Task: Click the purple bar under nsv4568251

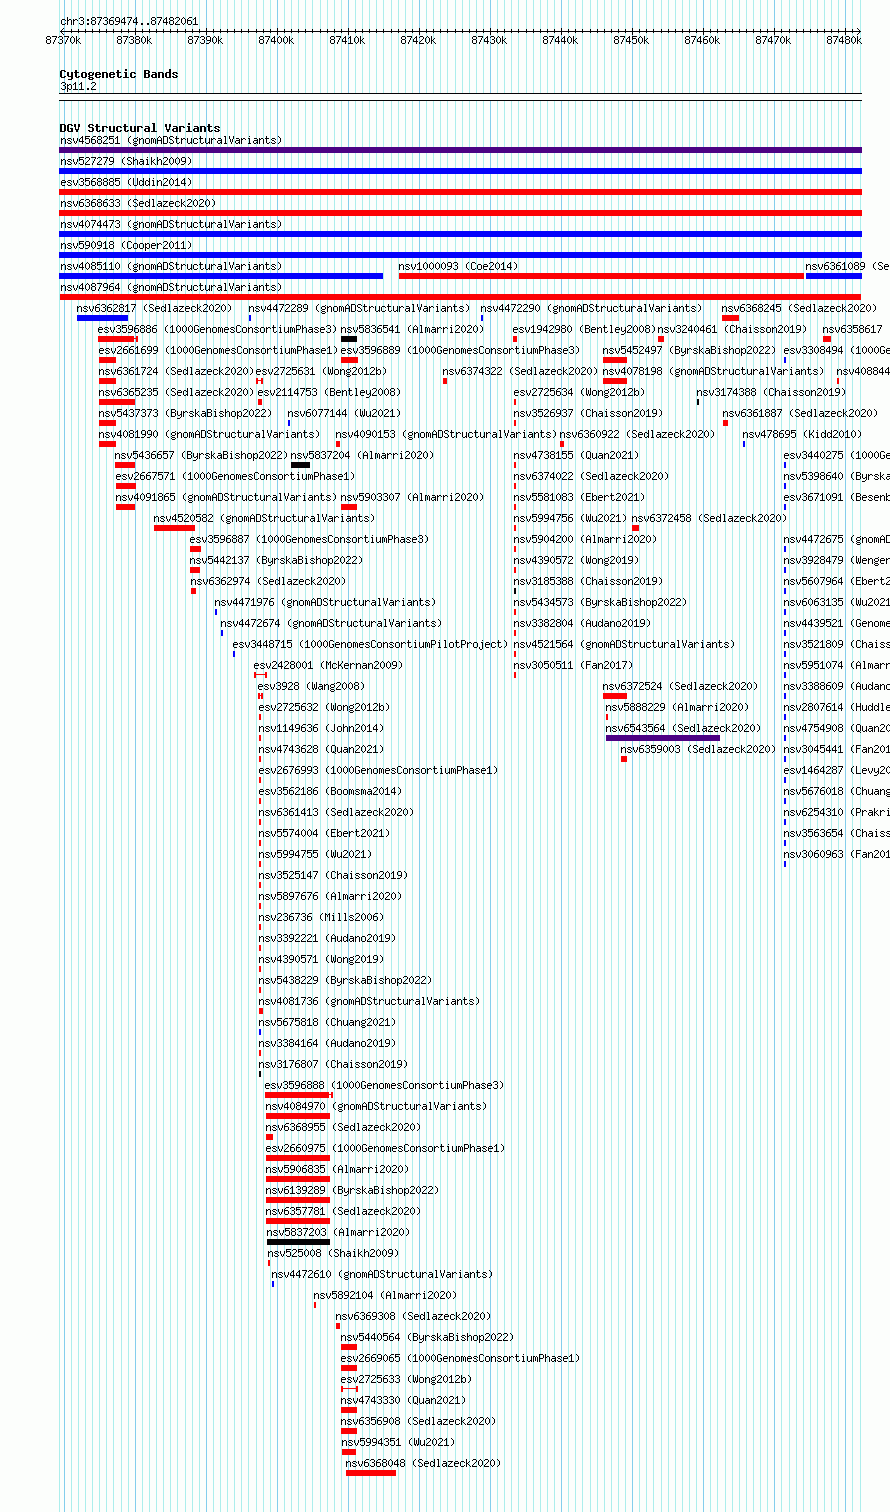Action: point(461,150)
